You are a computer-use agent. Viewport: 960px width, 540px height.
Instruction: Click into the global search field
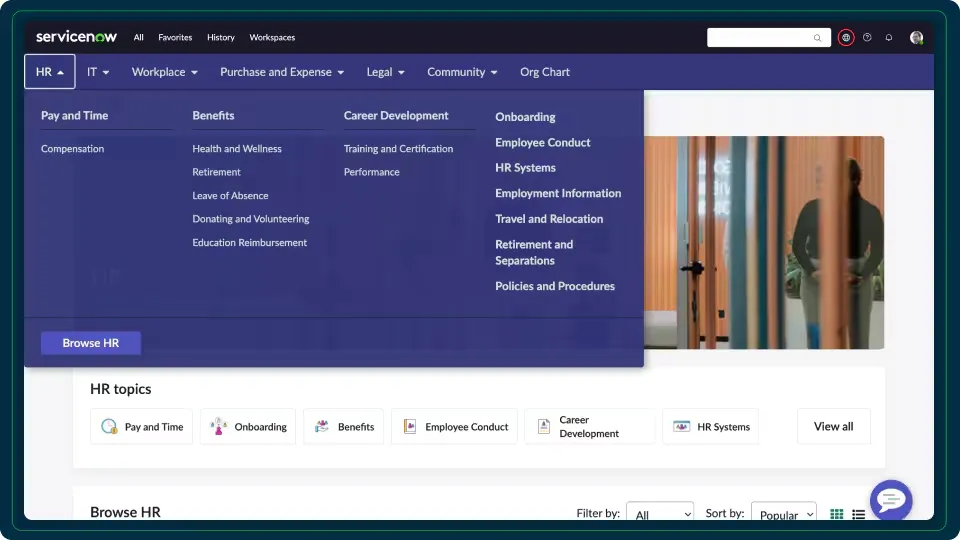point(760,38)
